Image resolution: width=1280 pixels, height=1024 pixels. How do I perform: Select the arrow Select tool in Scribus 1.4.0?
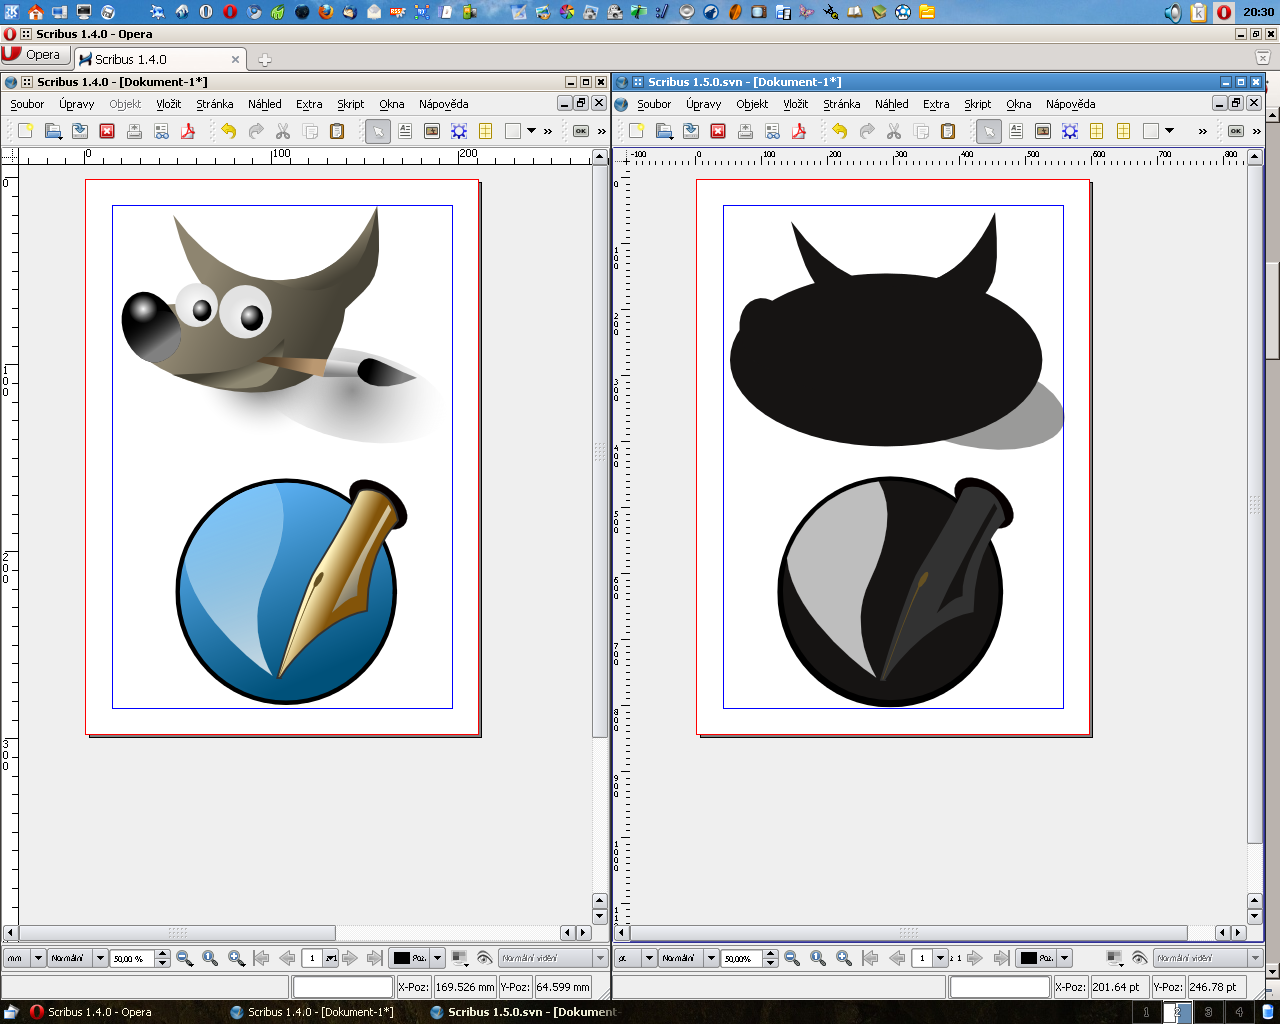tap(378, 131)
